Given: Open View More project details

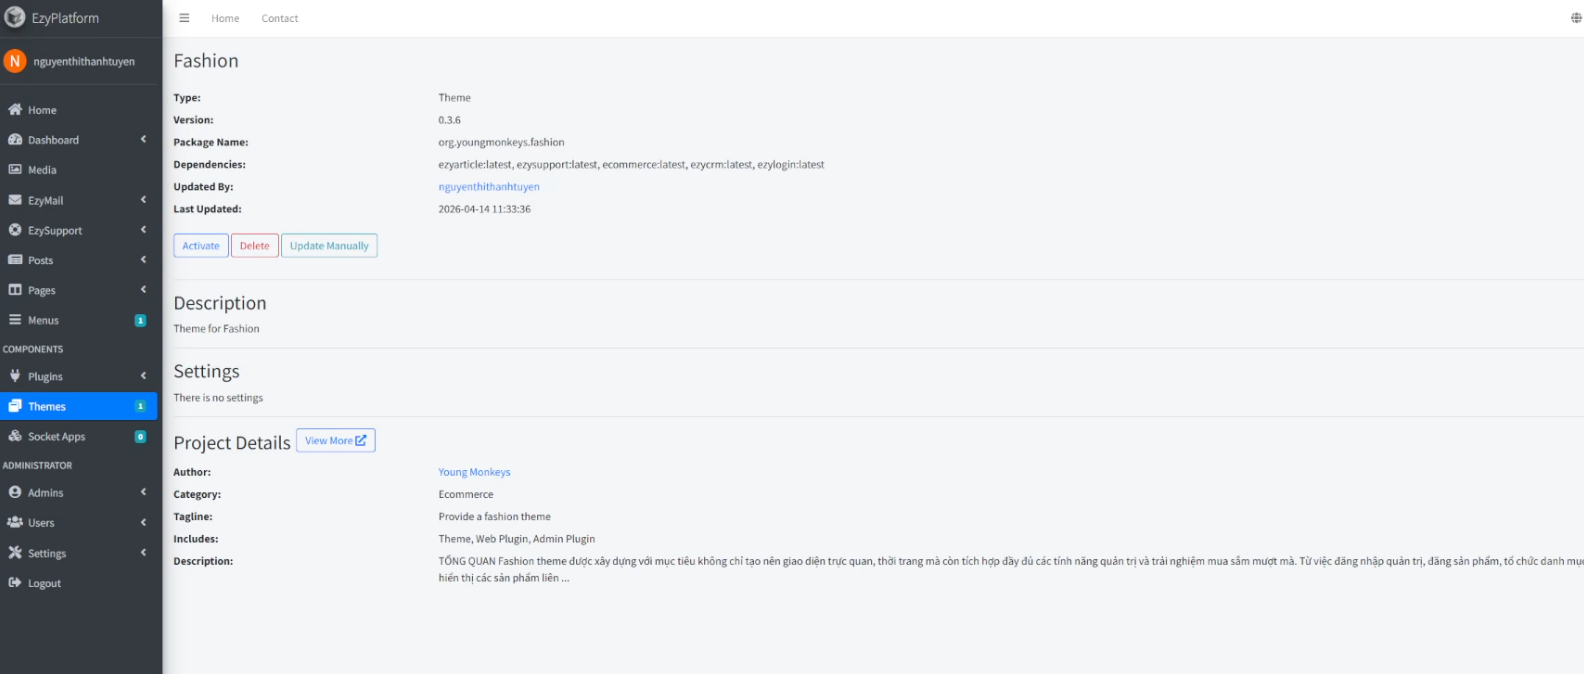Looking at the screenshot, I should (335, 441).
